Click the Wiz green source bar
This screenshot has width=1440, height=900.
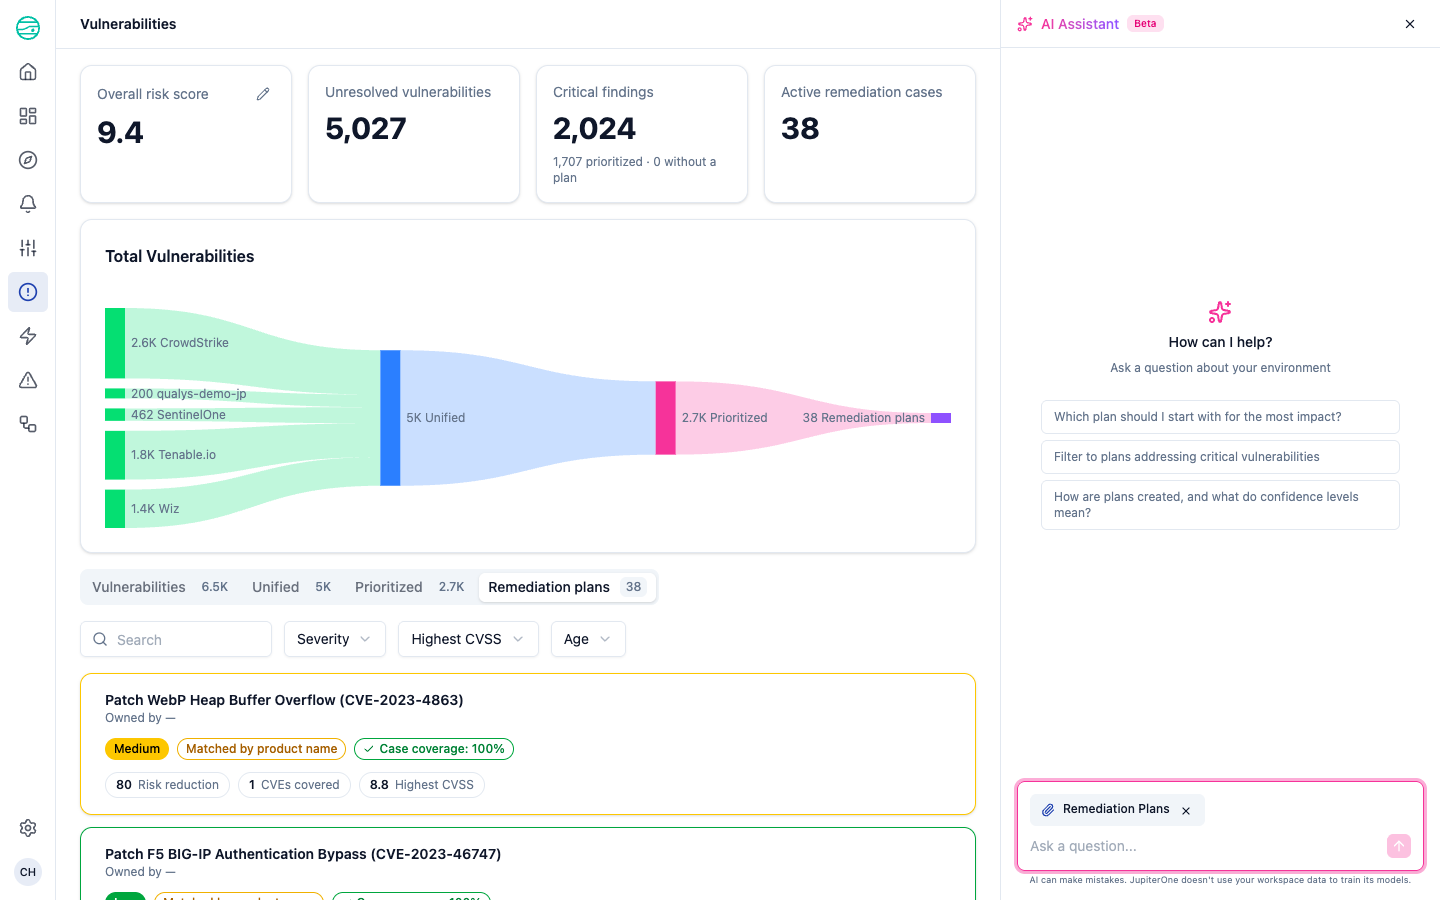point(115,509)
